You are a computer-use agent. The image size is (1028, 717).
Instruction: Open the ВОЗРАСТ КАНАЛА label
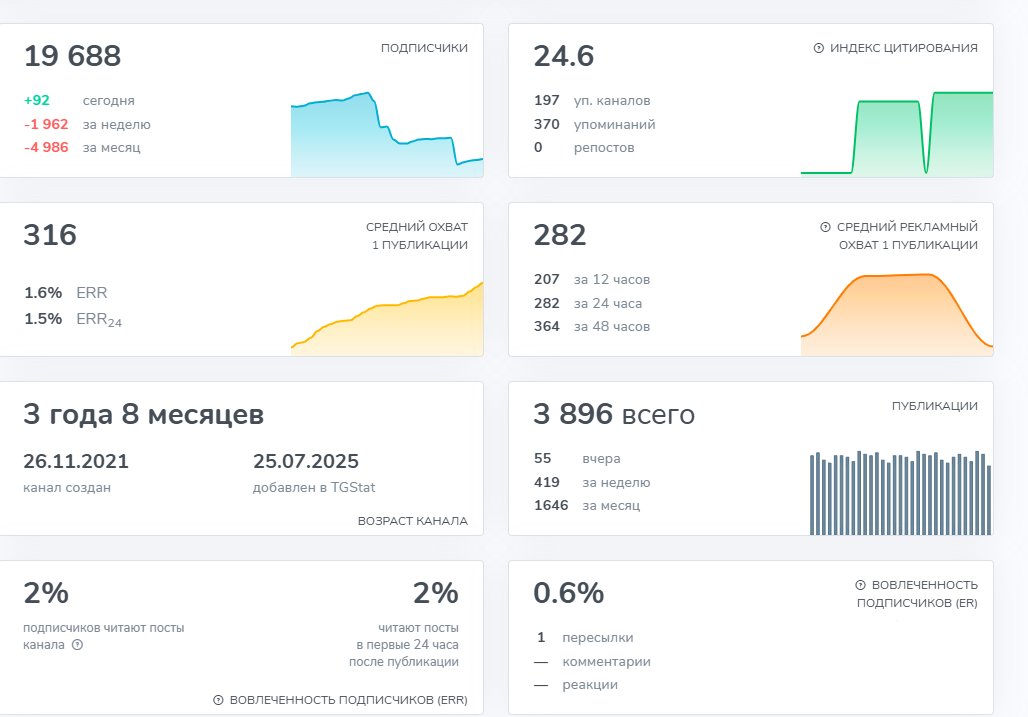click(x=412, y=521)
